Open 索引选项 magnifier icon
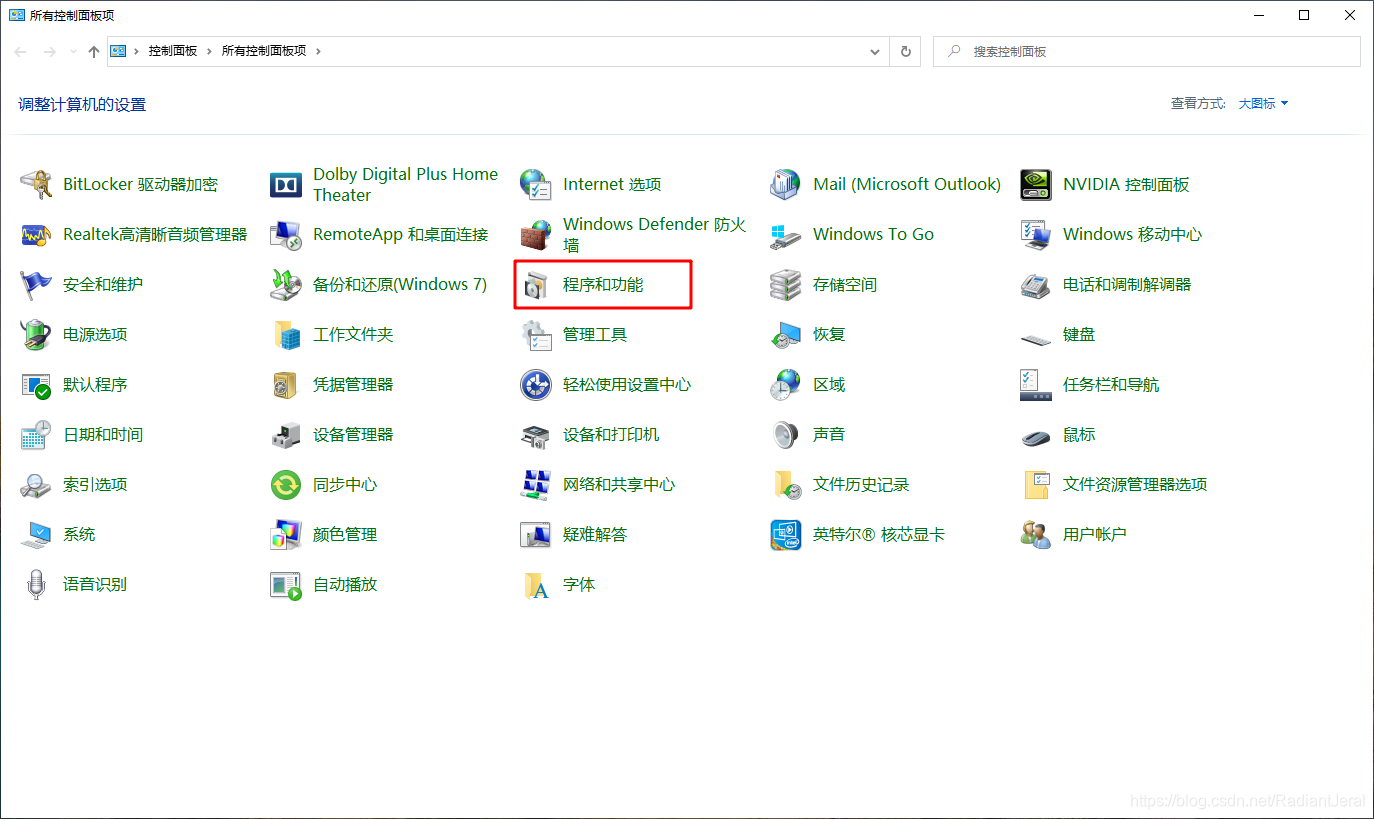This screenshot has height=819, width=1374. coord(36,484)
